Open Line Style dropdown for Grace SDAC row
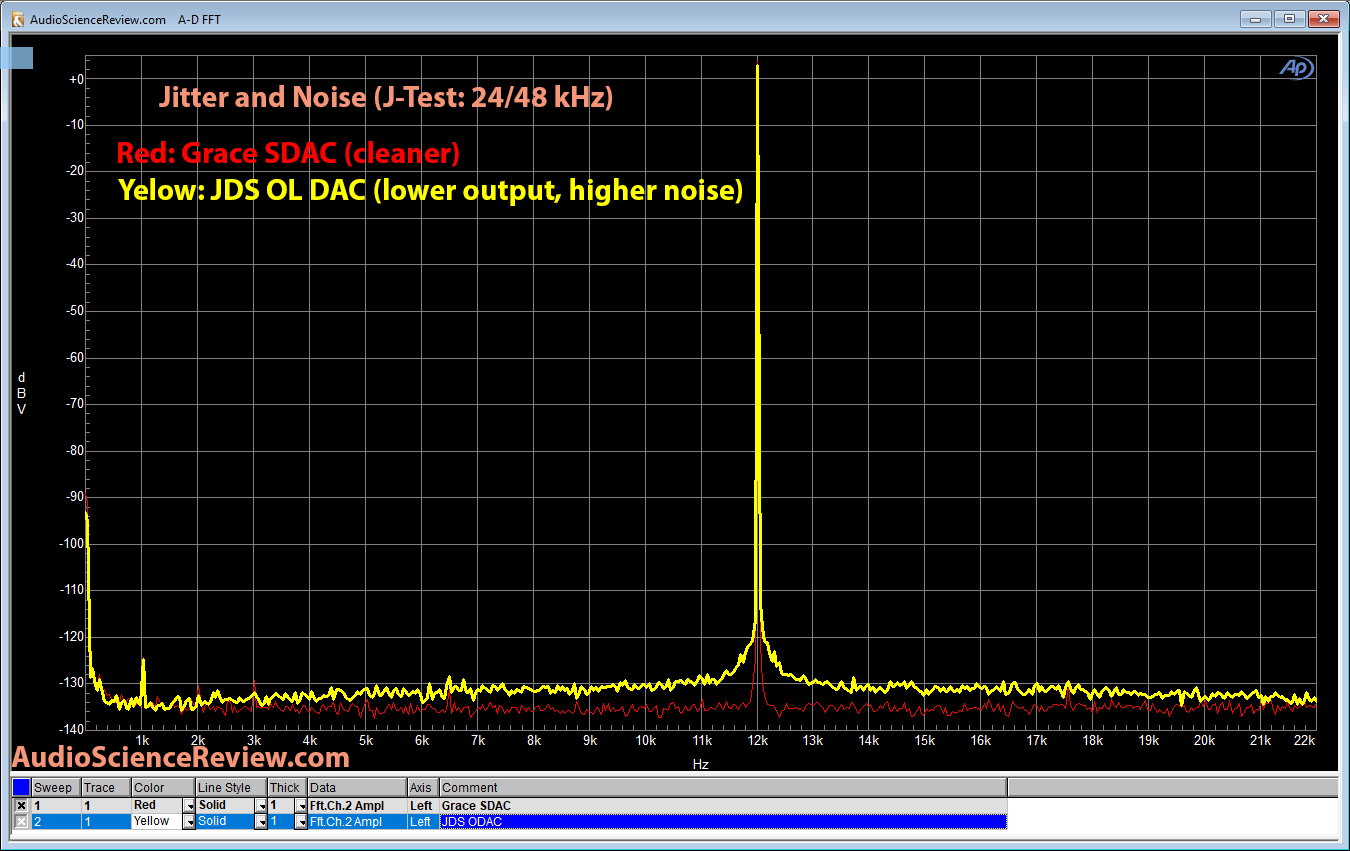1350x851 pixels. (261, 805)
